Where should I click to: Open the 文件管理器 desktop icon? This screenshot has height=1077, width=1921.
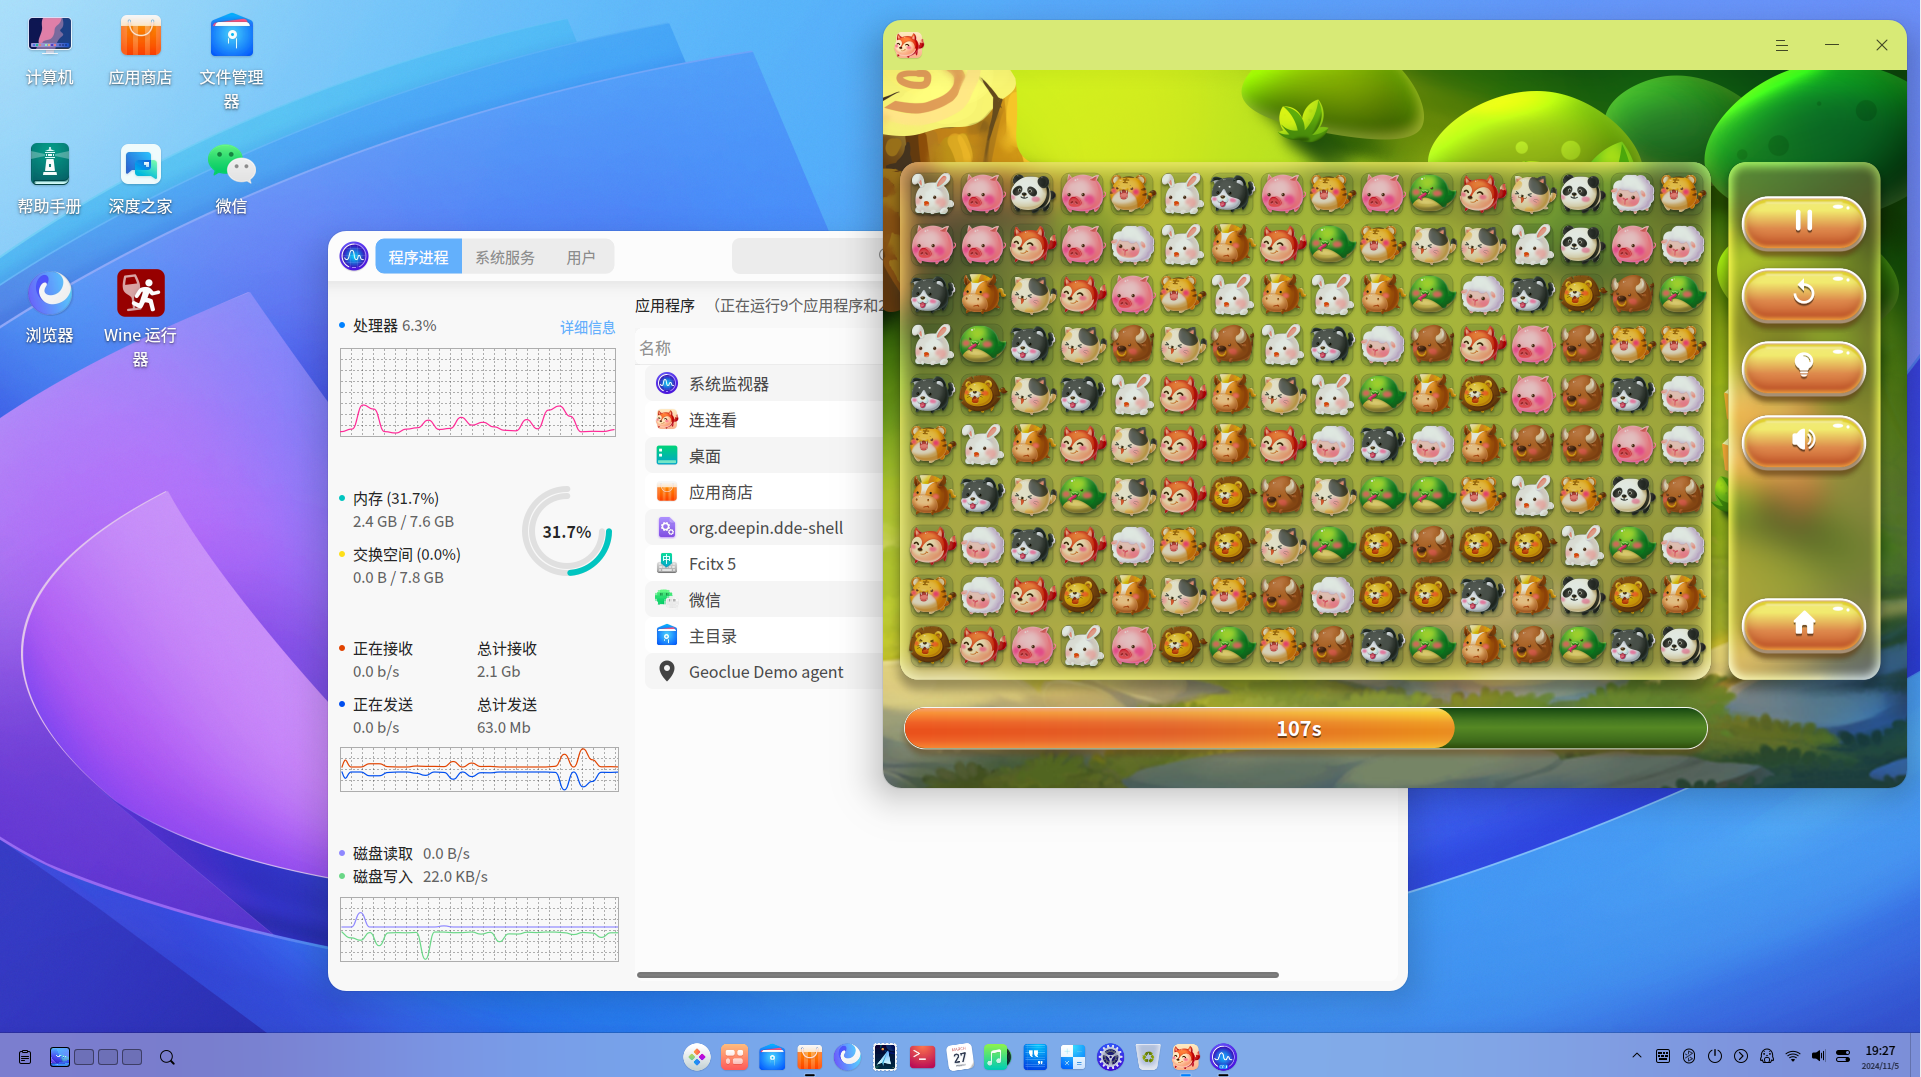(x=231, y=62)
